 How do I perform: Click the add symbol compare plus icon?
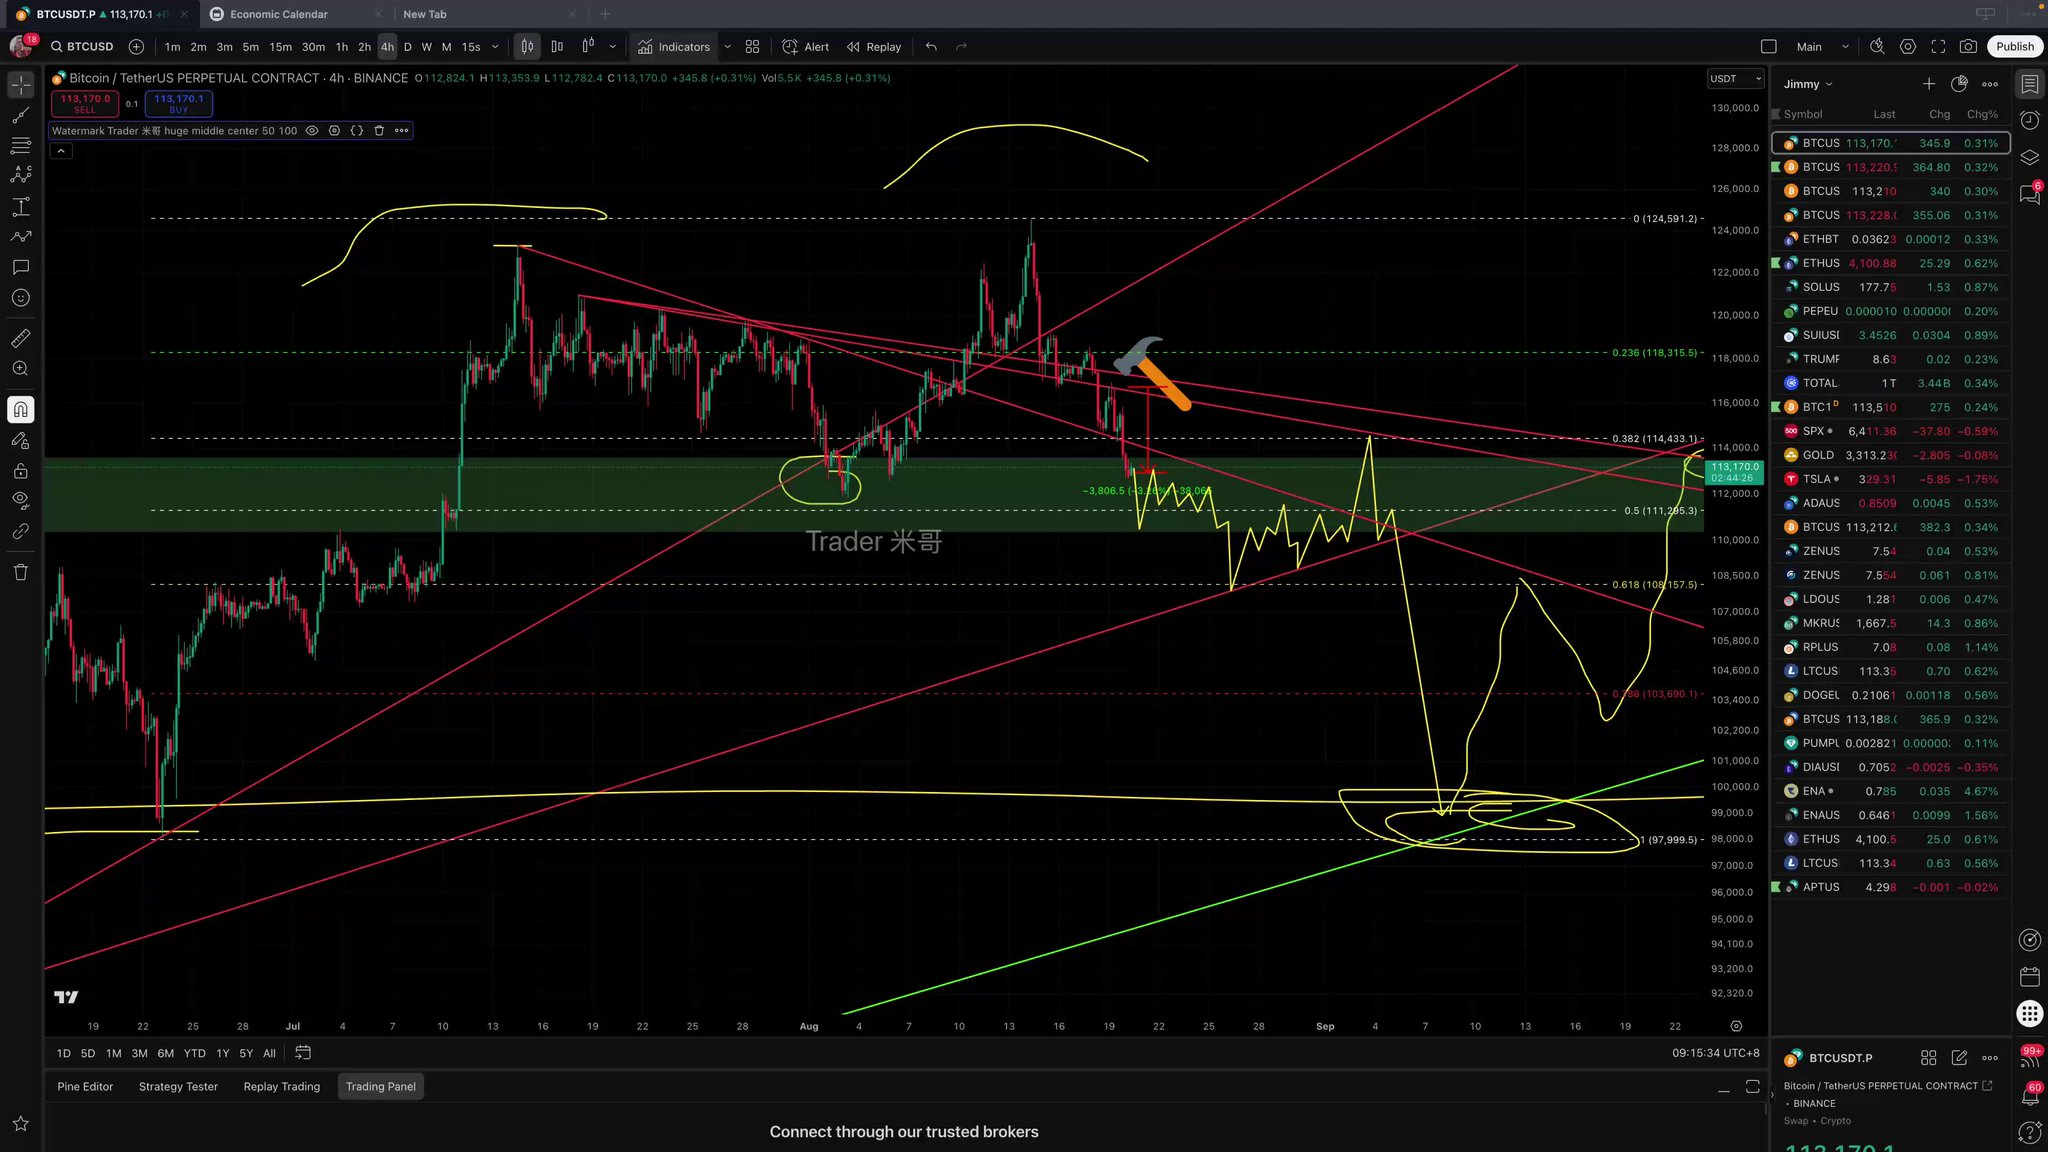tap(137, 47)
